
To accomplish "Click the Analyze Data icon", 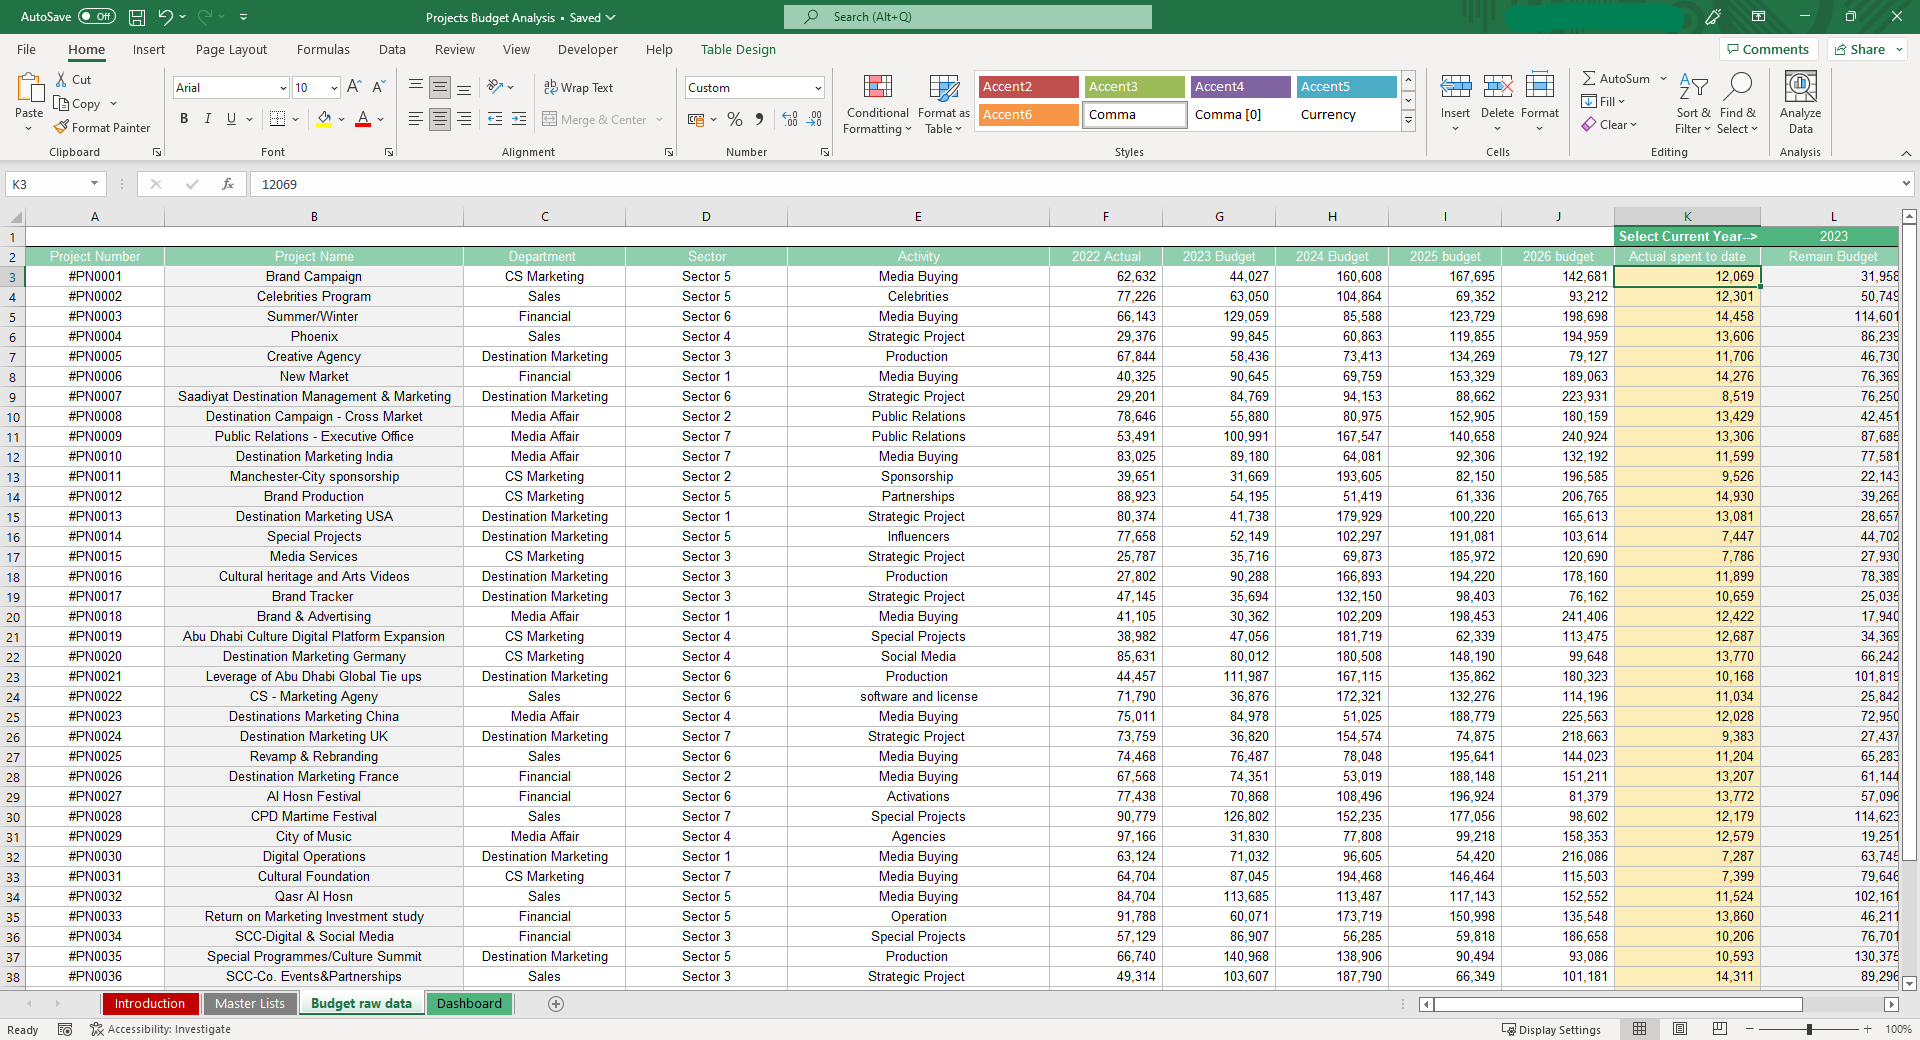I will tap(1800, 103).
